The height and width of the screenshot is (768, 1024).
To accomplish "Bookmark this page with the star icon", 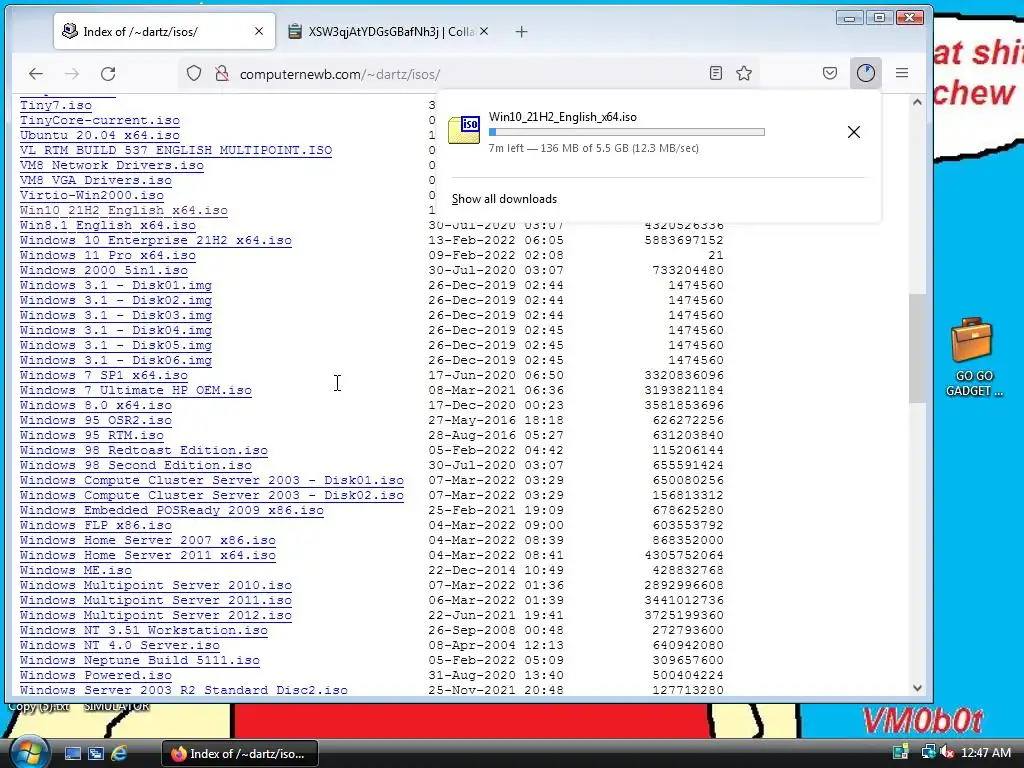I will click(x=744, y=73).
